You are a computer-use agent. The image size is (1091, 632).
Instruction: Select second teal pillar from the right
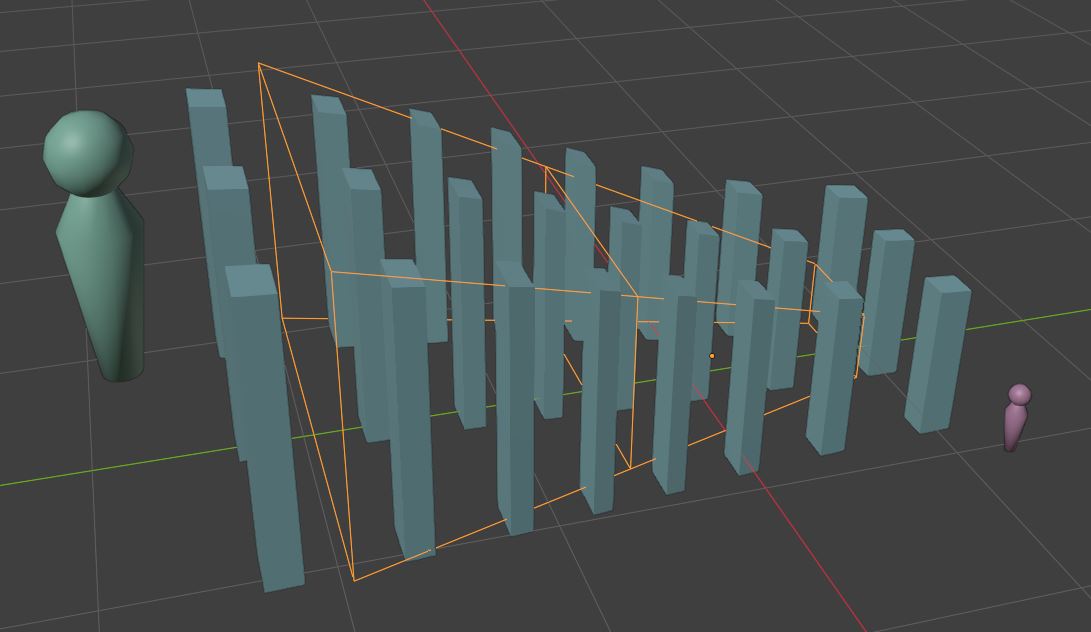coord(886,302)
